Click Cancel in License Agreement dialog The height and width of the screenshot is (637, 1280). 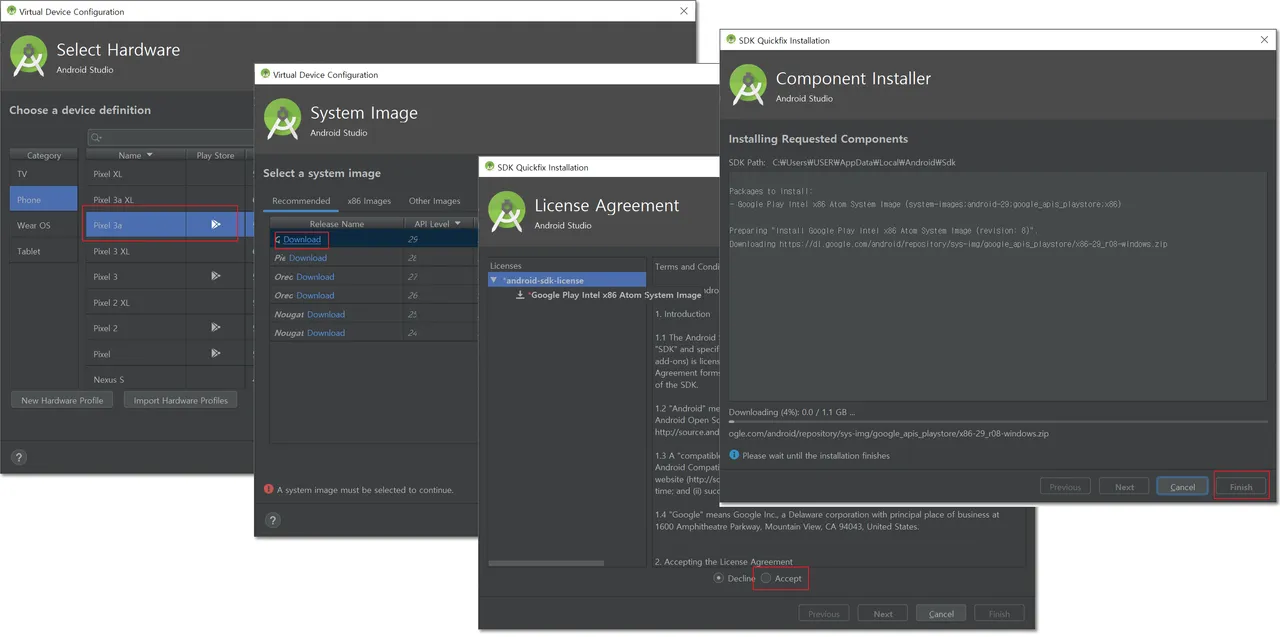(x=942, y=613)
